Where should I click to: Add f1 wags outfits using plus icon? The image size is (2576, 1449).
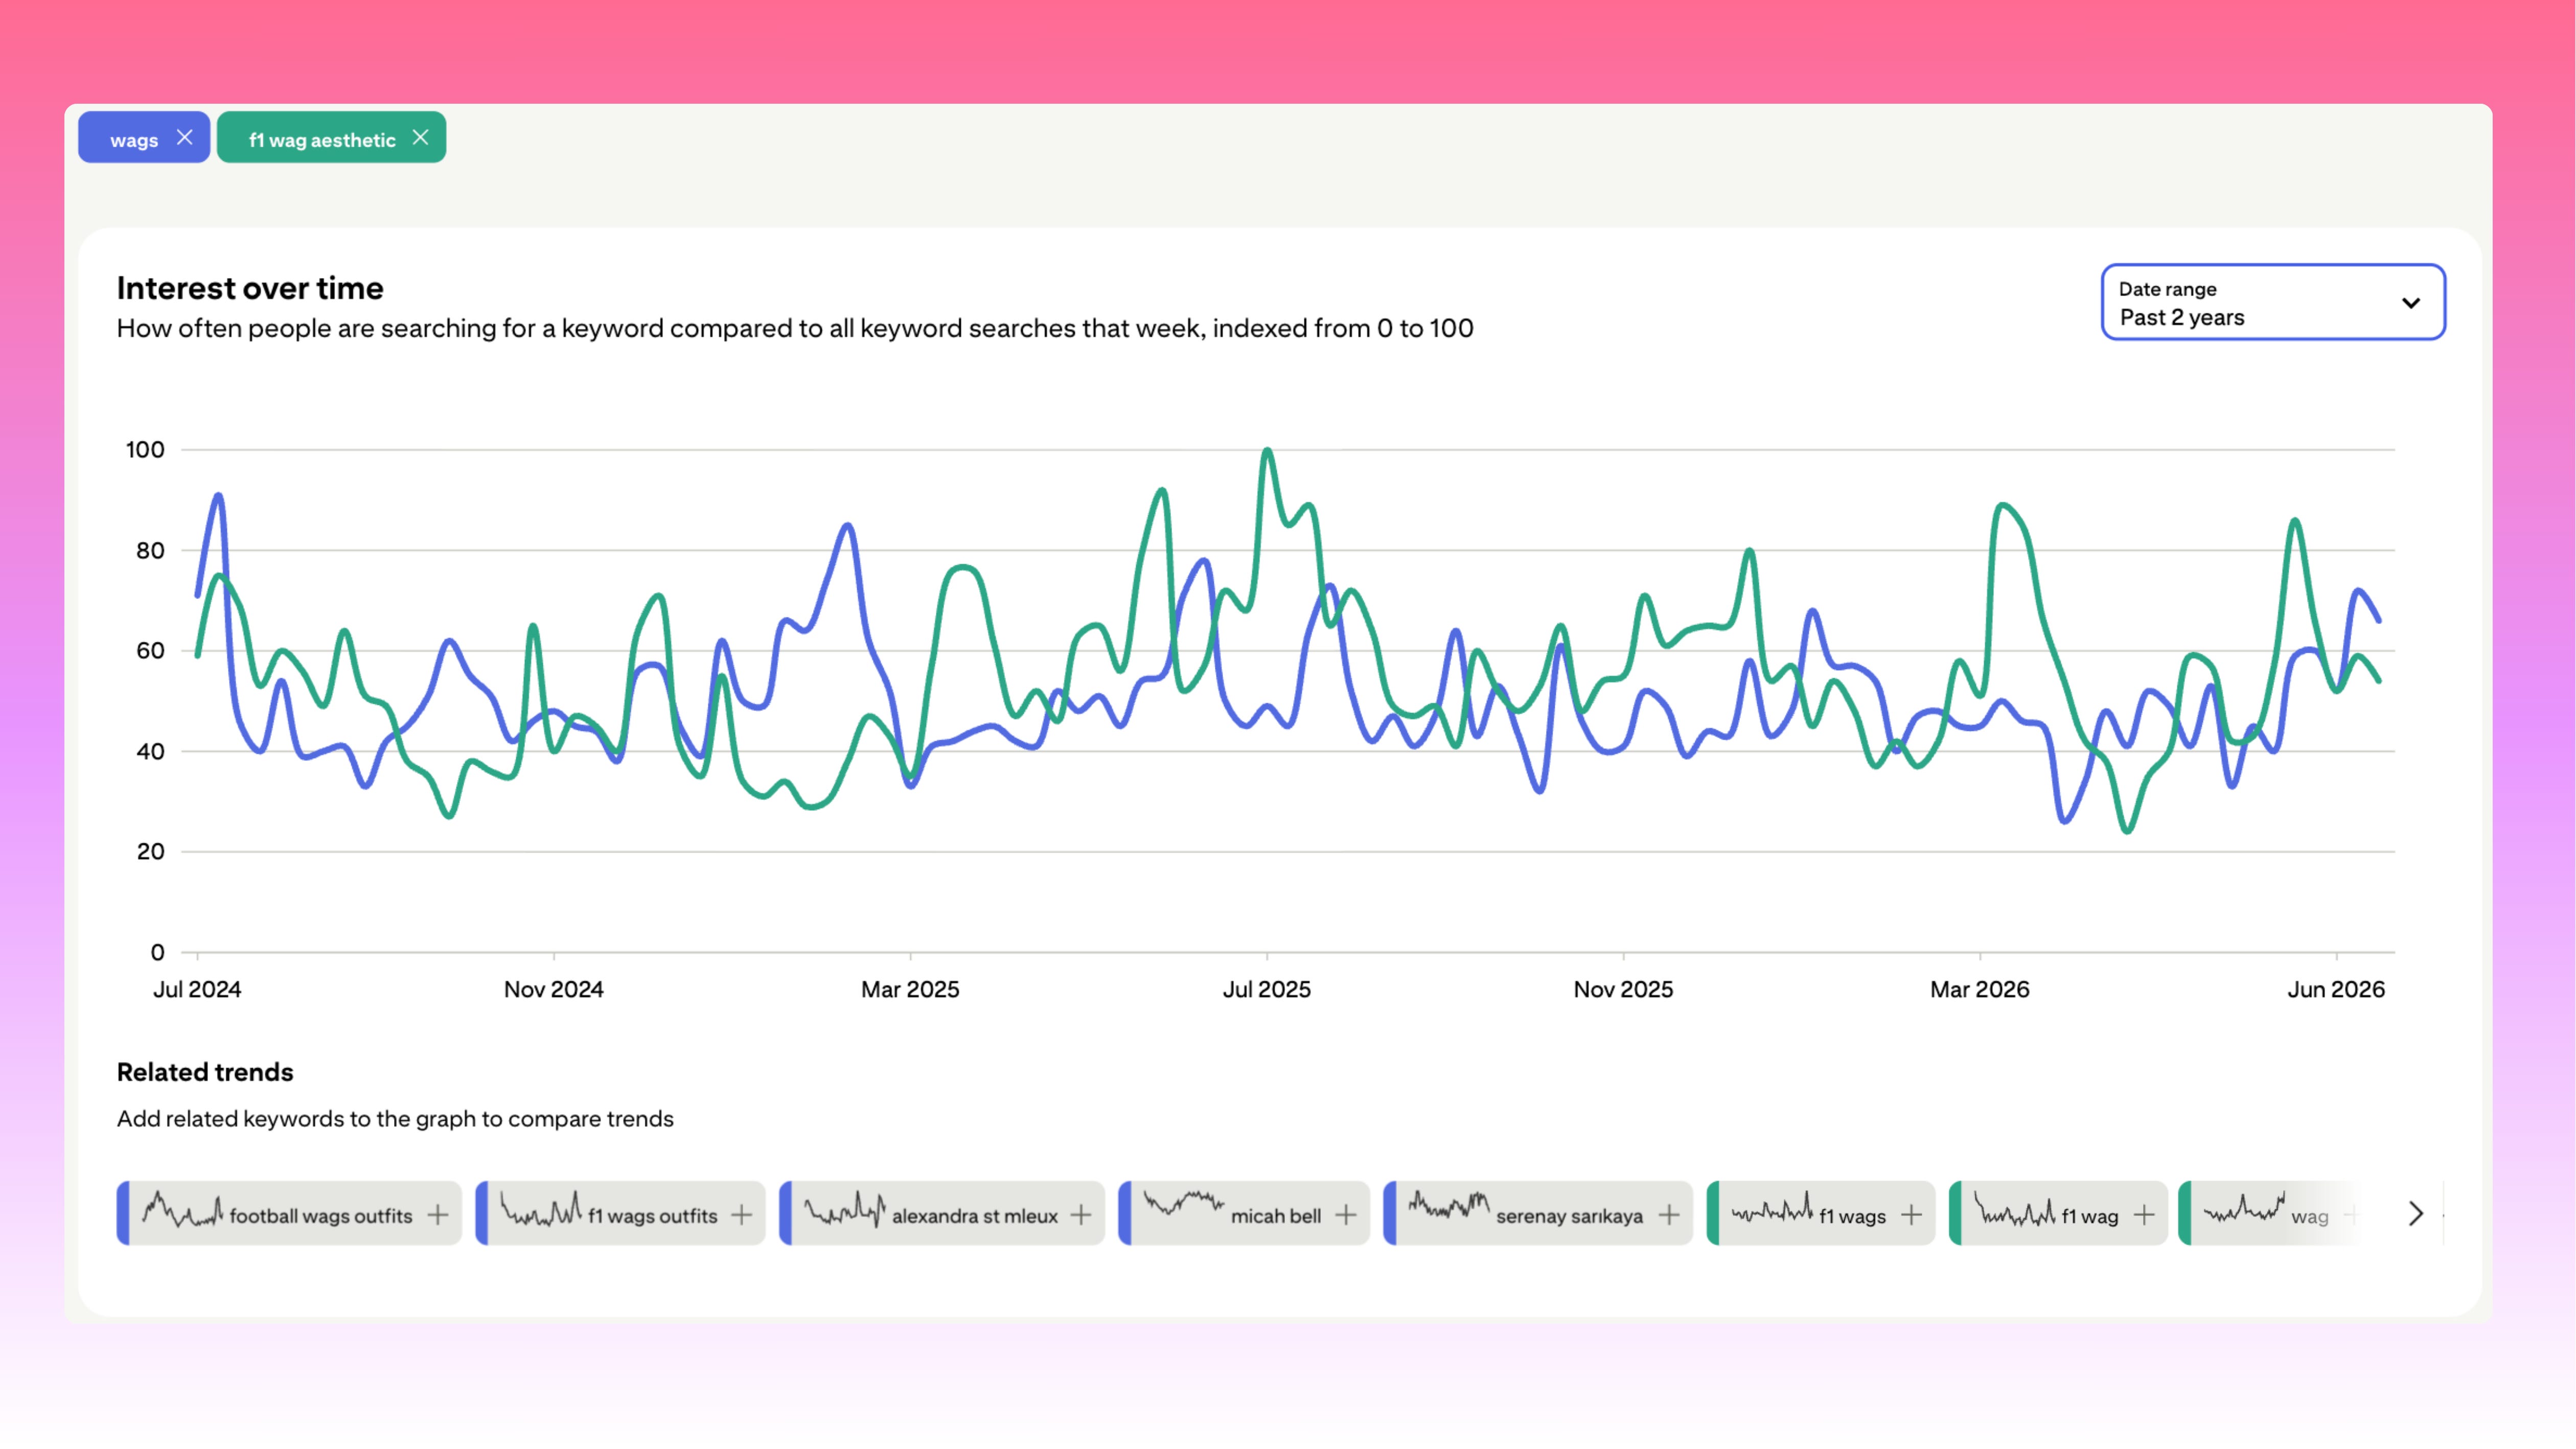click(x=741, y=1214)
